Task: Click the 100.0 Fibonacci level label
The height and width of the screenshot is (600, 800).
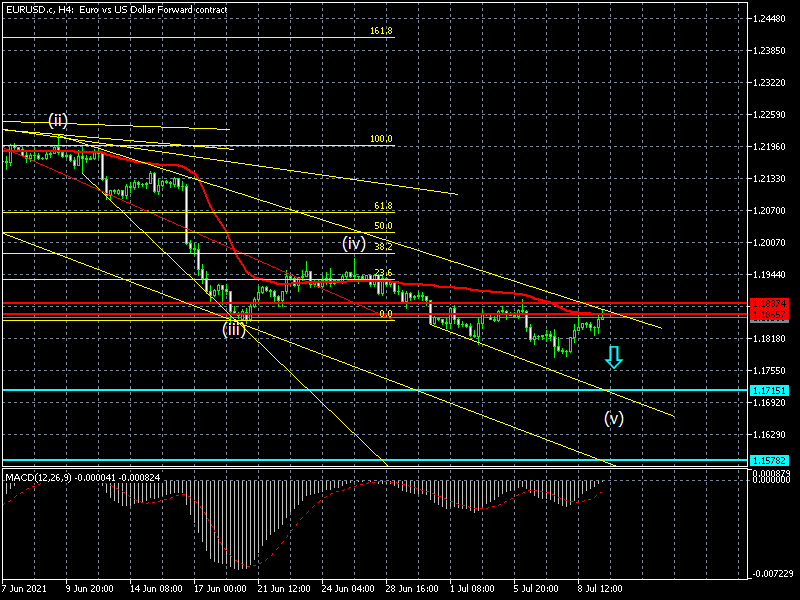Action: (x=381, y=139)
